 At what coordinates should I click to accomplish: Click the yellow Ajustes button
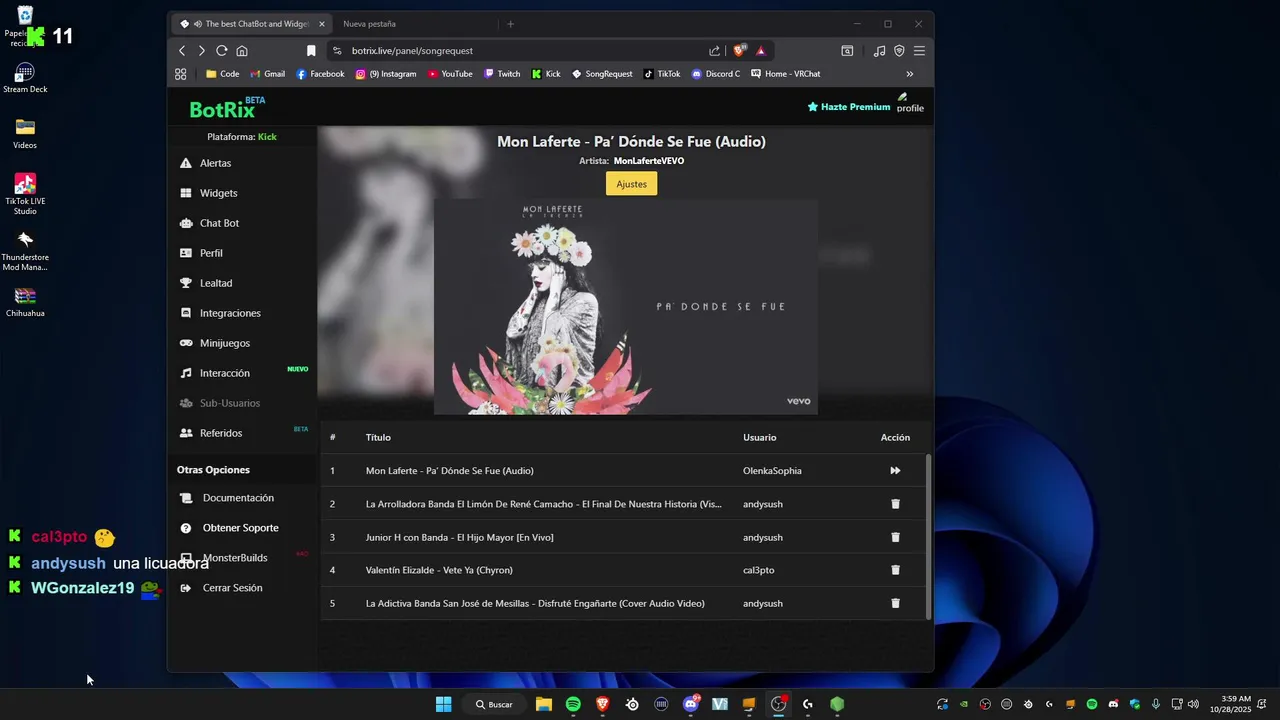coord(631,184)
